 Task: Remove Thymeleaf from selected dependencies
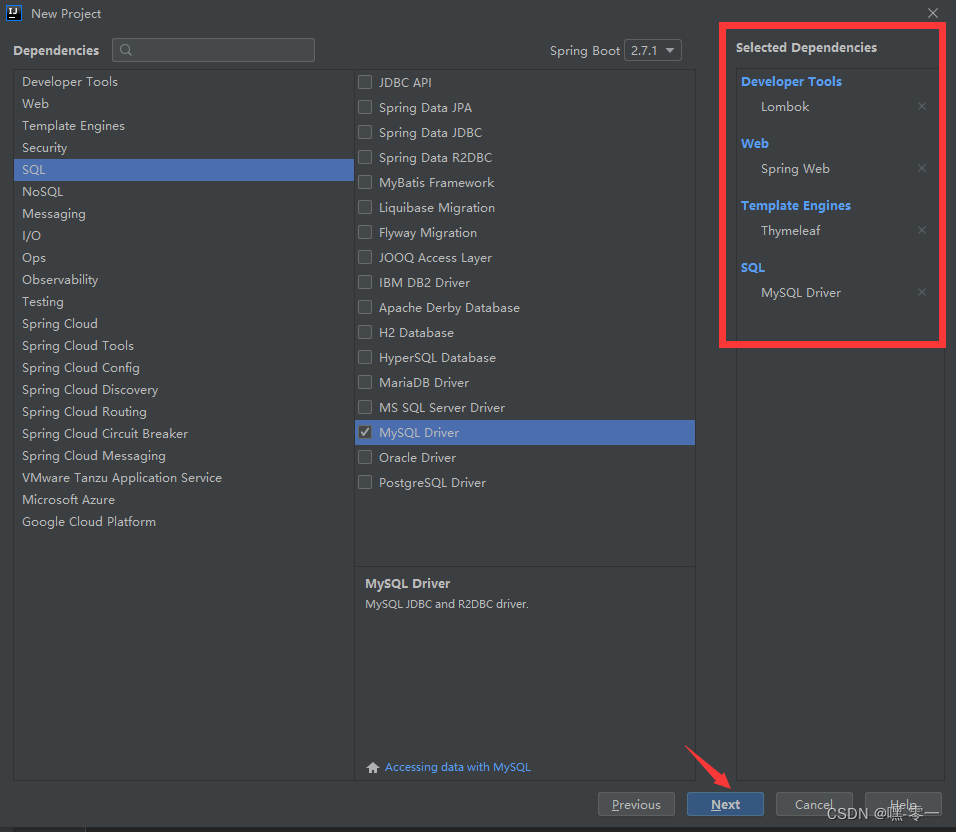(x=921, y=230)
